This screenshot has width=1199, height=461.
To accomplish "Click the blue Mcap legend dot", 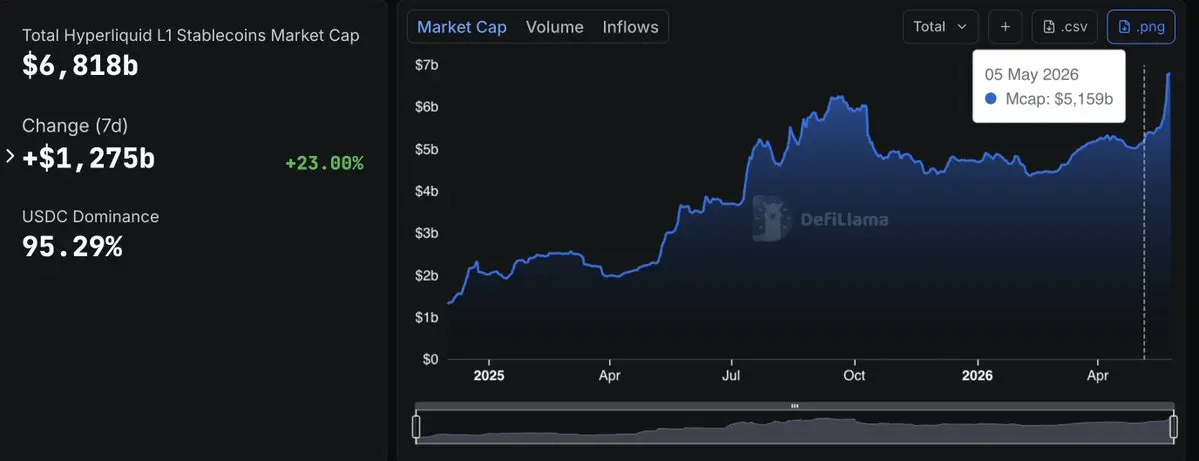I will pos(991,99).
